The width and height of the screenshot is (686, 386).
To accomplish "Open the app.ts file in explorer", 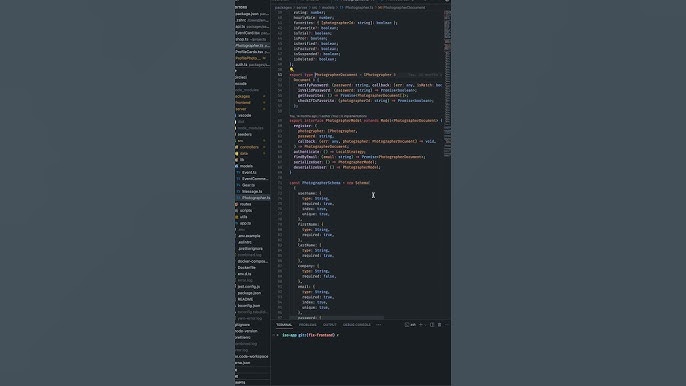I will (x=245, y=223).
